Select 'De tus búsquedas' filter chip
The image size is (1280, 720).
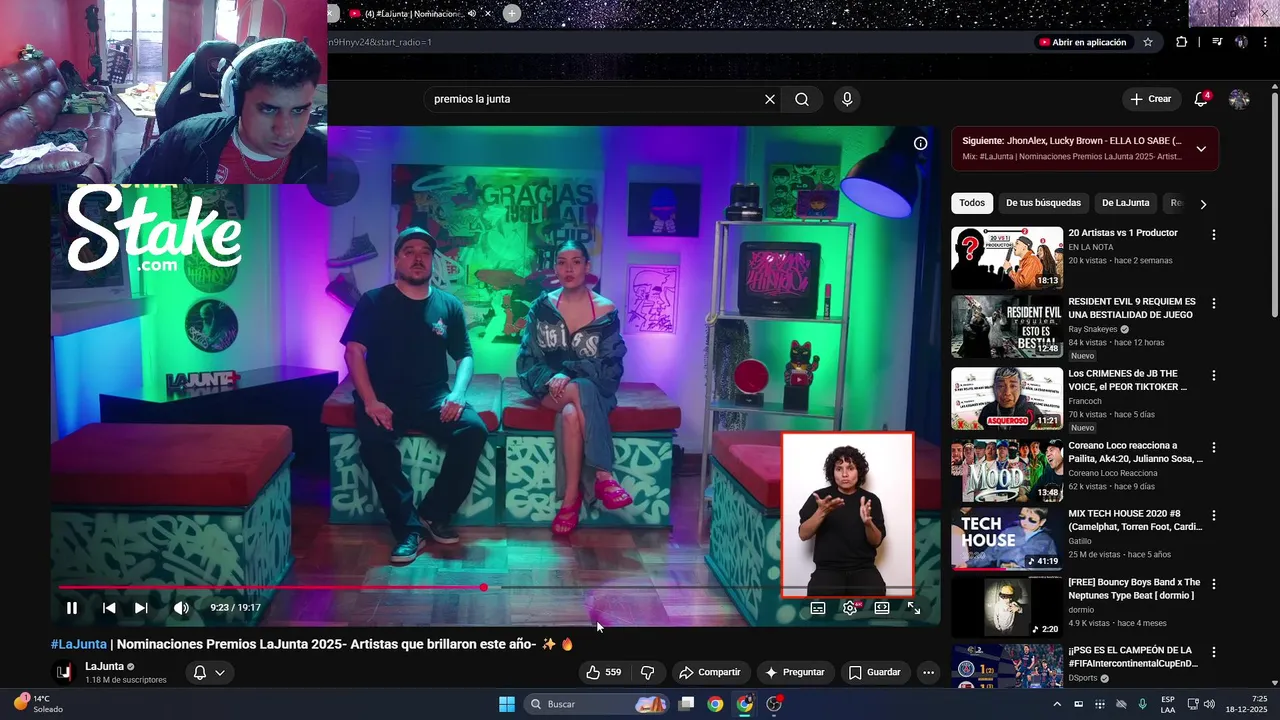(x=1043, y=203)
